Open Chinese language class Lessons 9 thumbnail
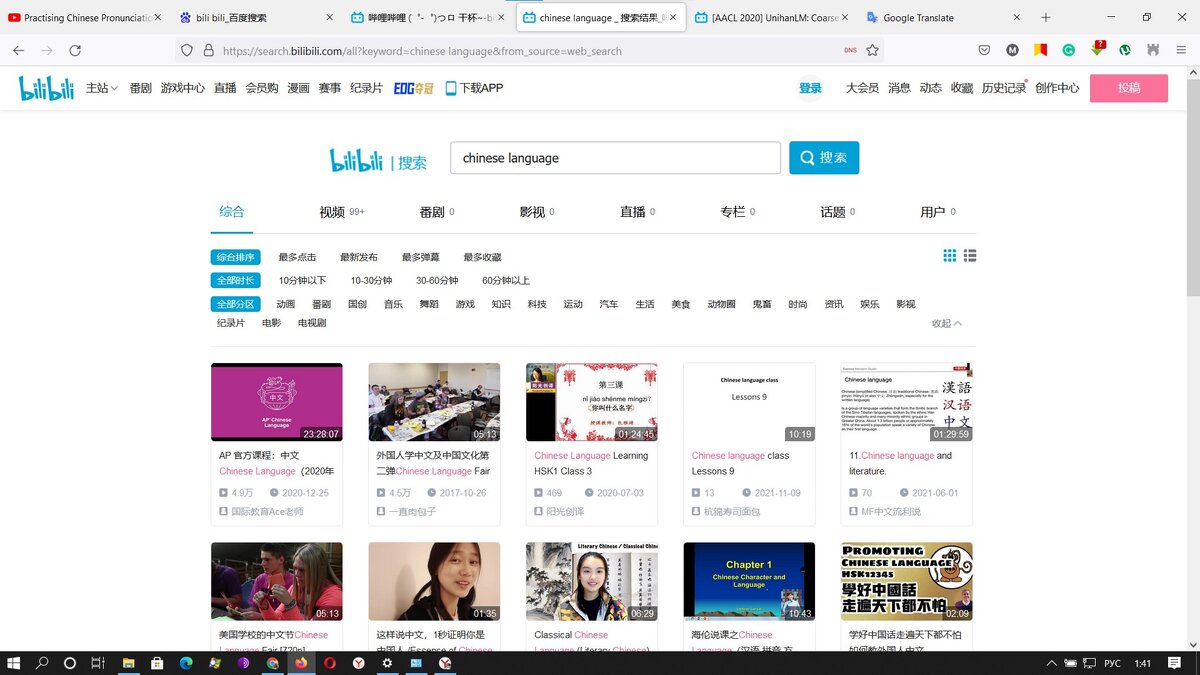 [749, 402]
